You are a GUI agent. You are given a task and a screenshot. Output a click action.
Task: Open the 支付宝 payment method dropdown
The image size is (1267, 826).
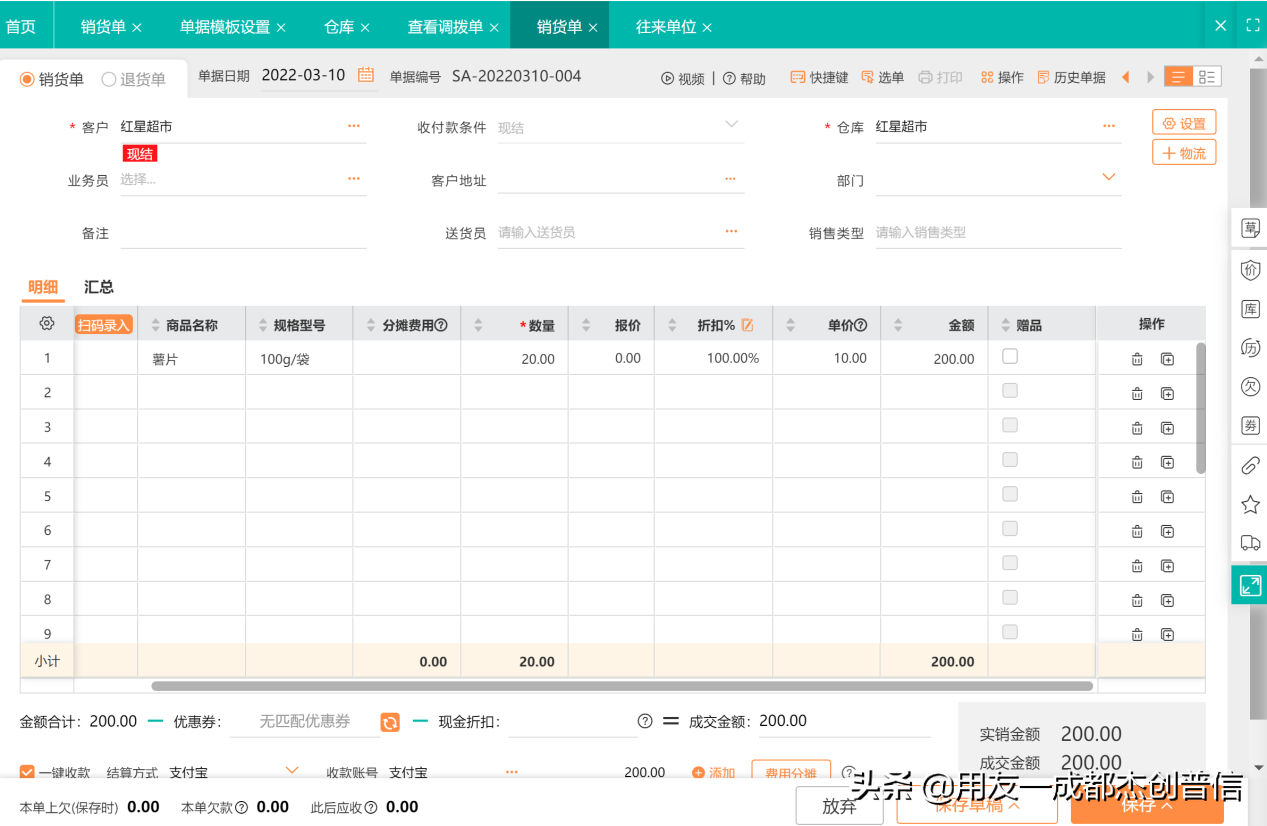[290, 772]
